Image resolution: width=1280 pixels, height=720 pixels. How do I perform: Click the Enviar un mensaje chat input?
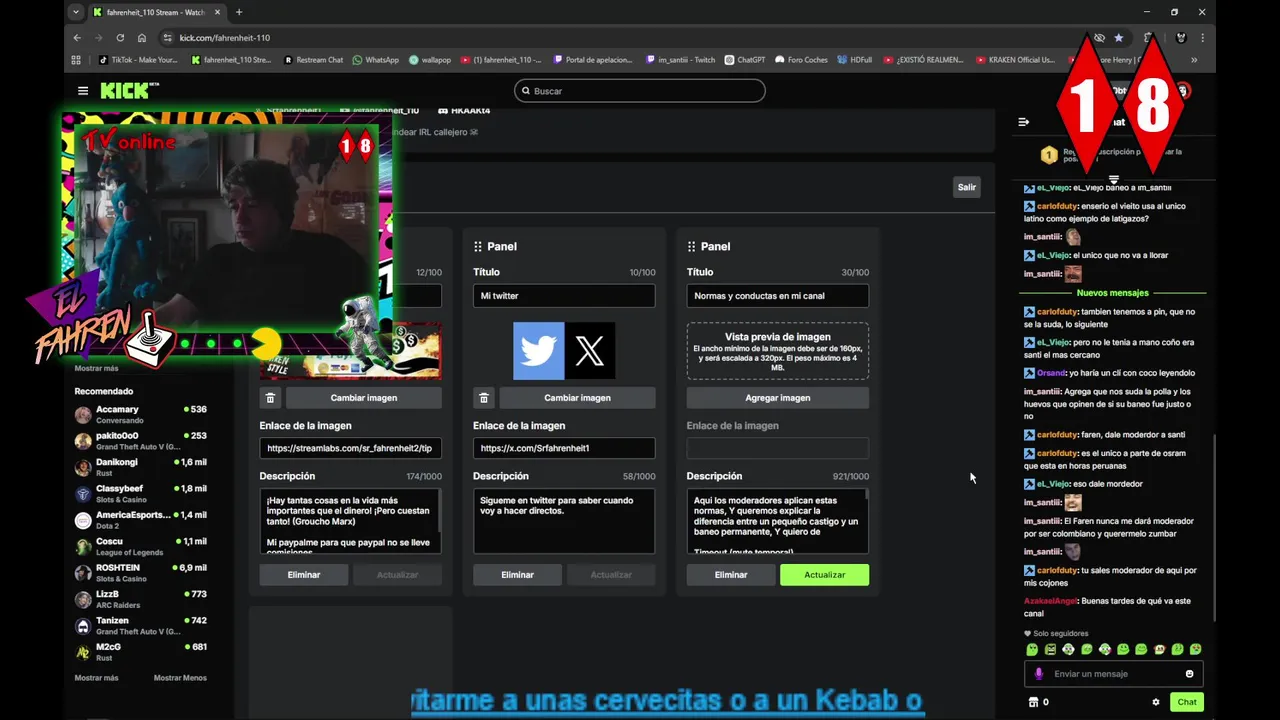[x=1113, y=674]
